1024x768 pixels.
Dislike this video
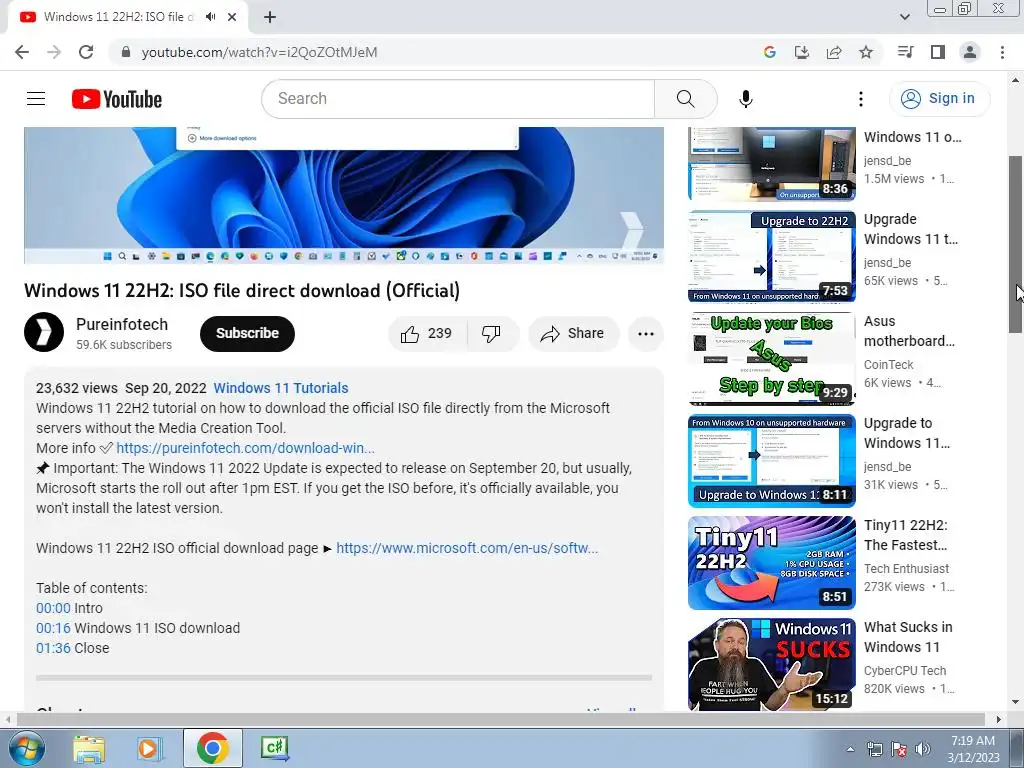(492, 334)
